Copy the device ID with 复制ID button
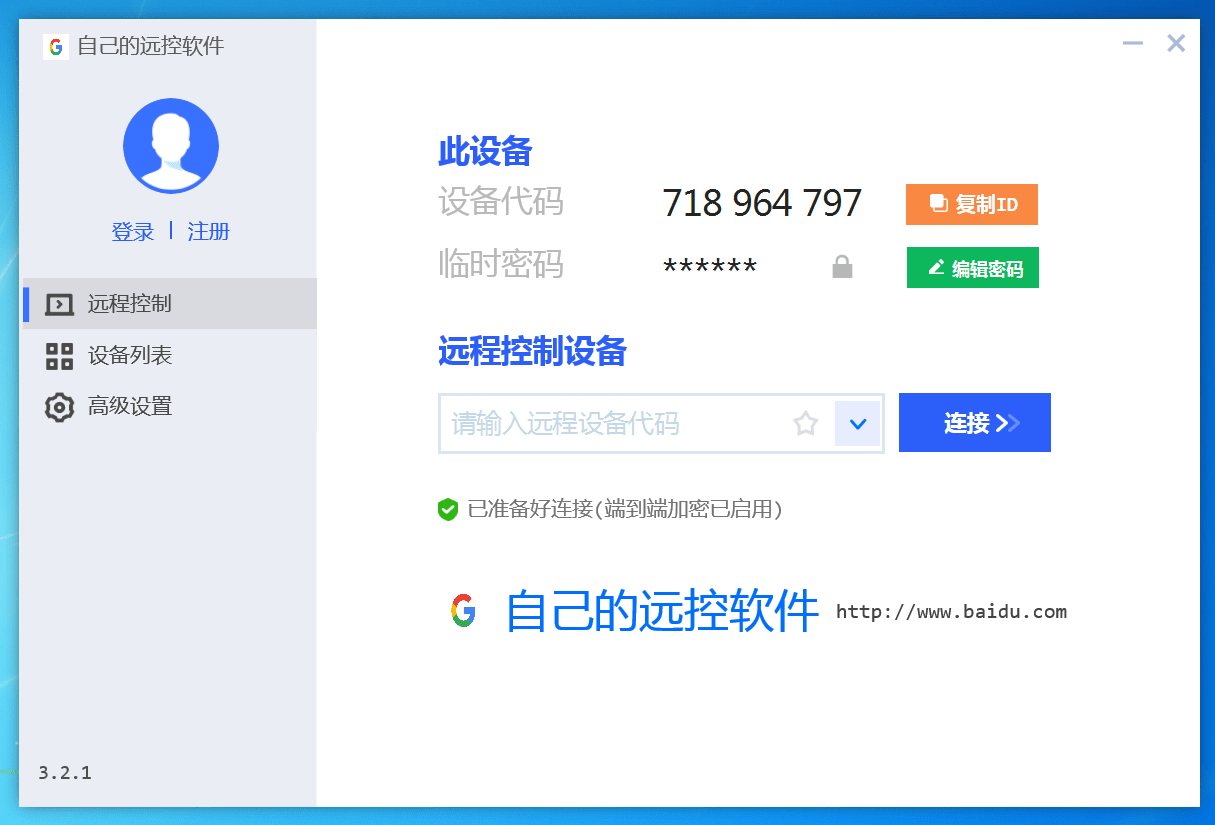The width and height of the screenshot is (1215, 825). 972,204
